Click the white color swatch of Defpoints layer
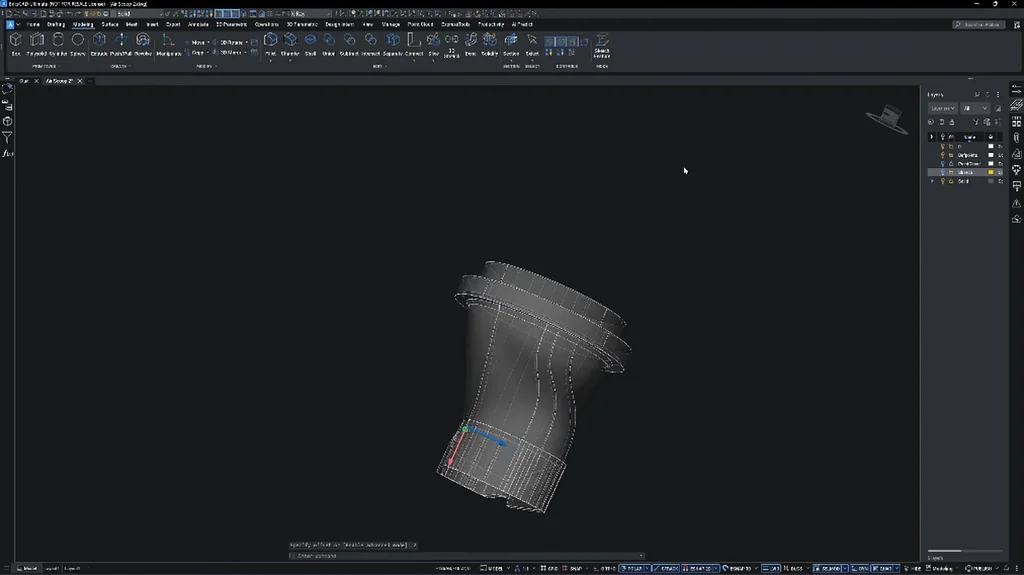The width and height of the screenshot is (1024, 575). coord(991,156)
